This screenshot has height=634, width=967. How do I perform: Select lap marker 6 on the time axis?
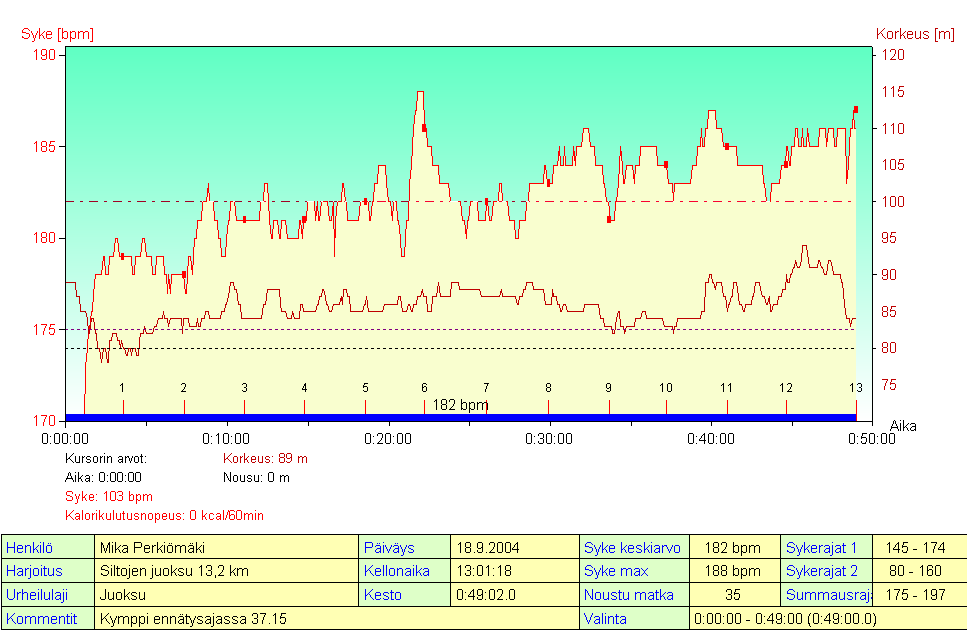coord(424,388)
